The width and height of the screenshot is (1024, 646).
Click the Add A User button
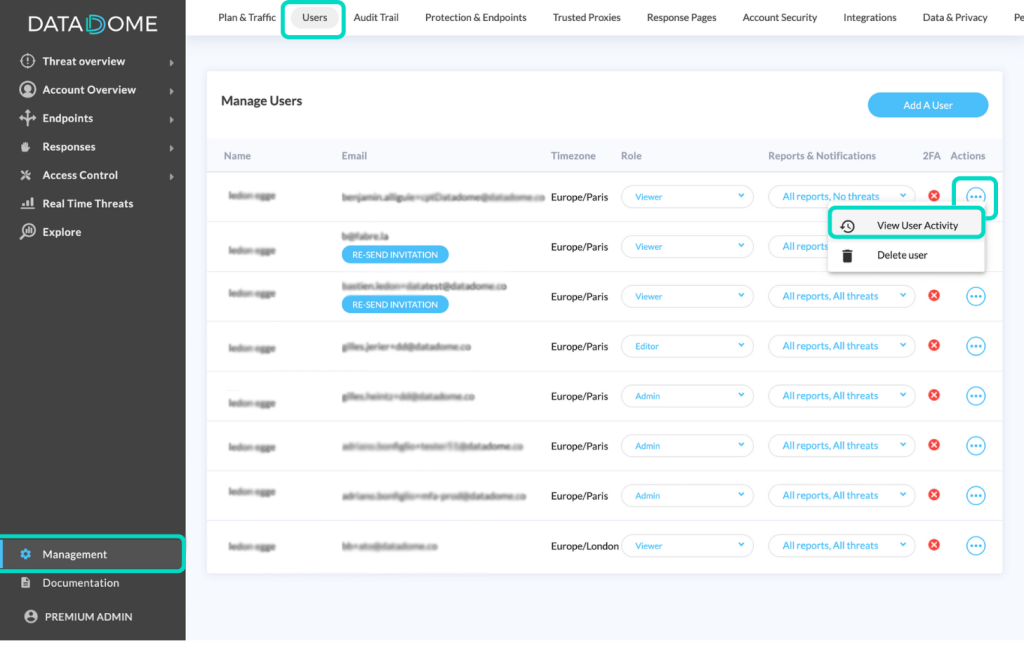pos(927,104)
